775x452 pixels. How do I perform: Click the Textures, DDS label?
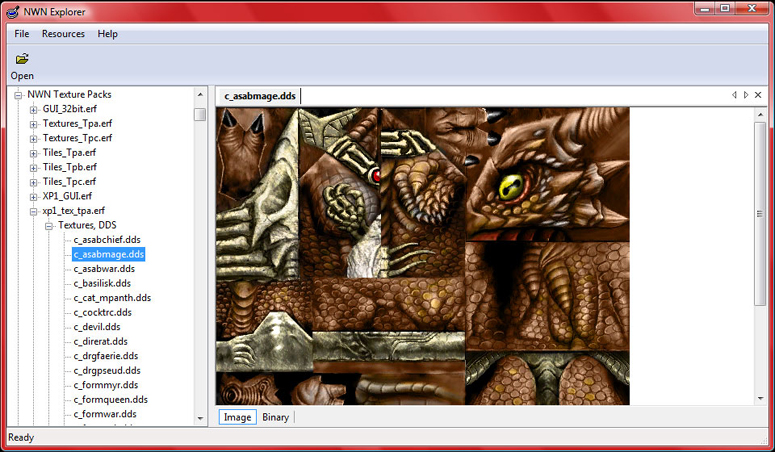87,225
